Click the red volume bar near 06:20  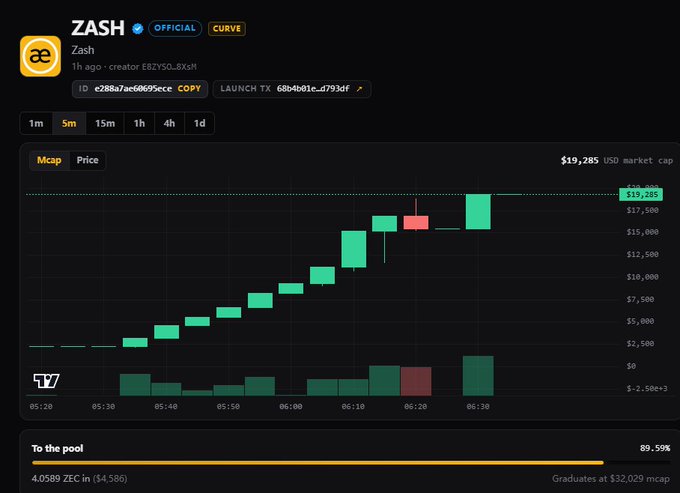(416, 381)
